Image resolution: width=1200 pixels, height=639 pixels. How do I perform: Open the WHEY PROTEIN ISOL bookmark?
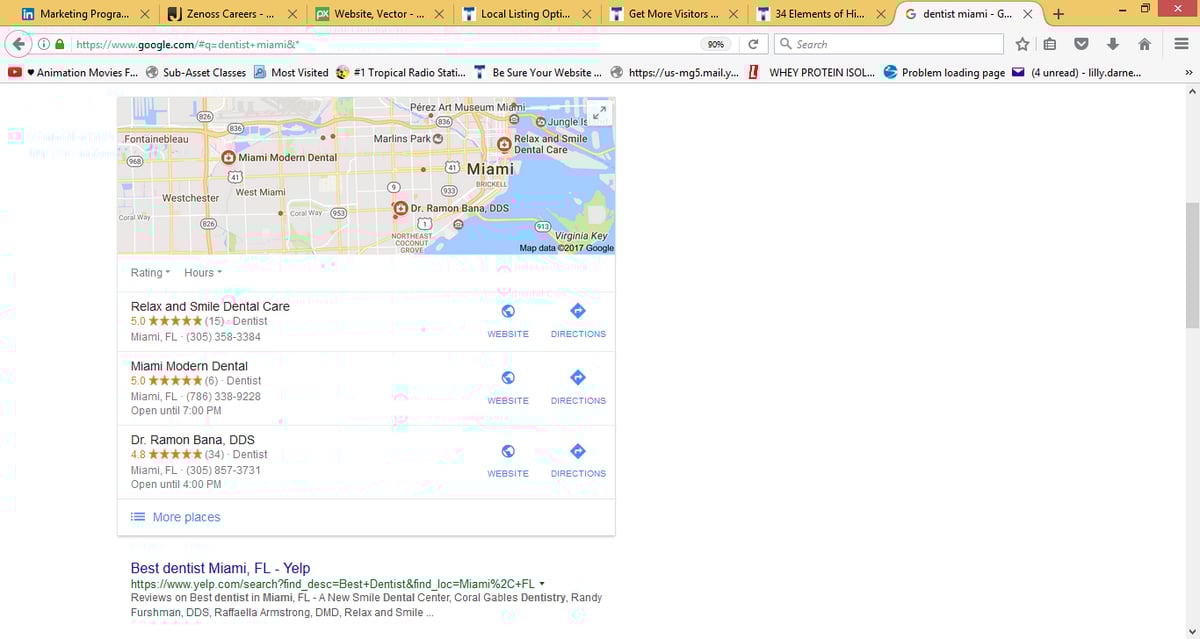[811, 72]
